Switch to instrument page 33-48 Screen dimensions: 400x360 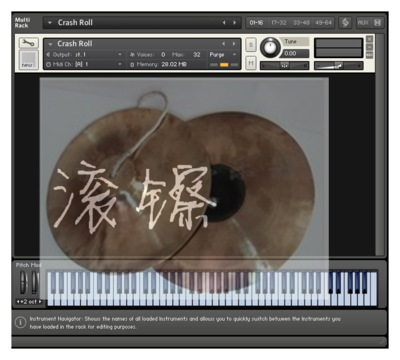tap(301, 23)
